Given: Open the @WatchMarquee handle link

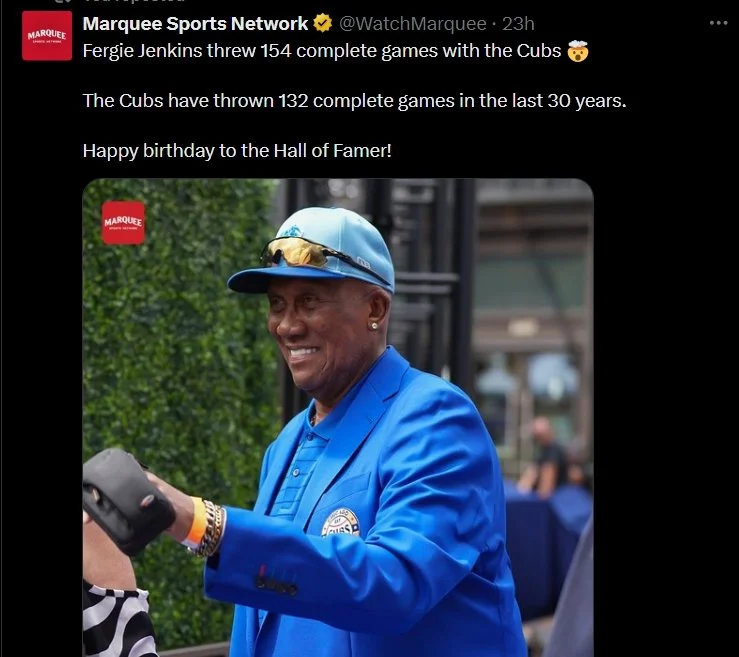Looking at the screenshot, I should 412,24.
